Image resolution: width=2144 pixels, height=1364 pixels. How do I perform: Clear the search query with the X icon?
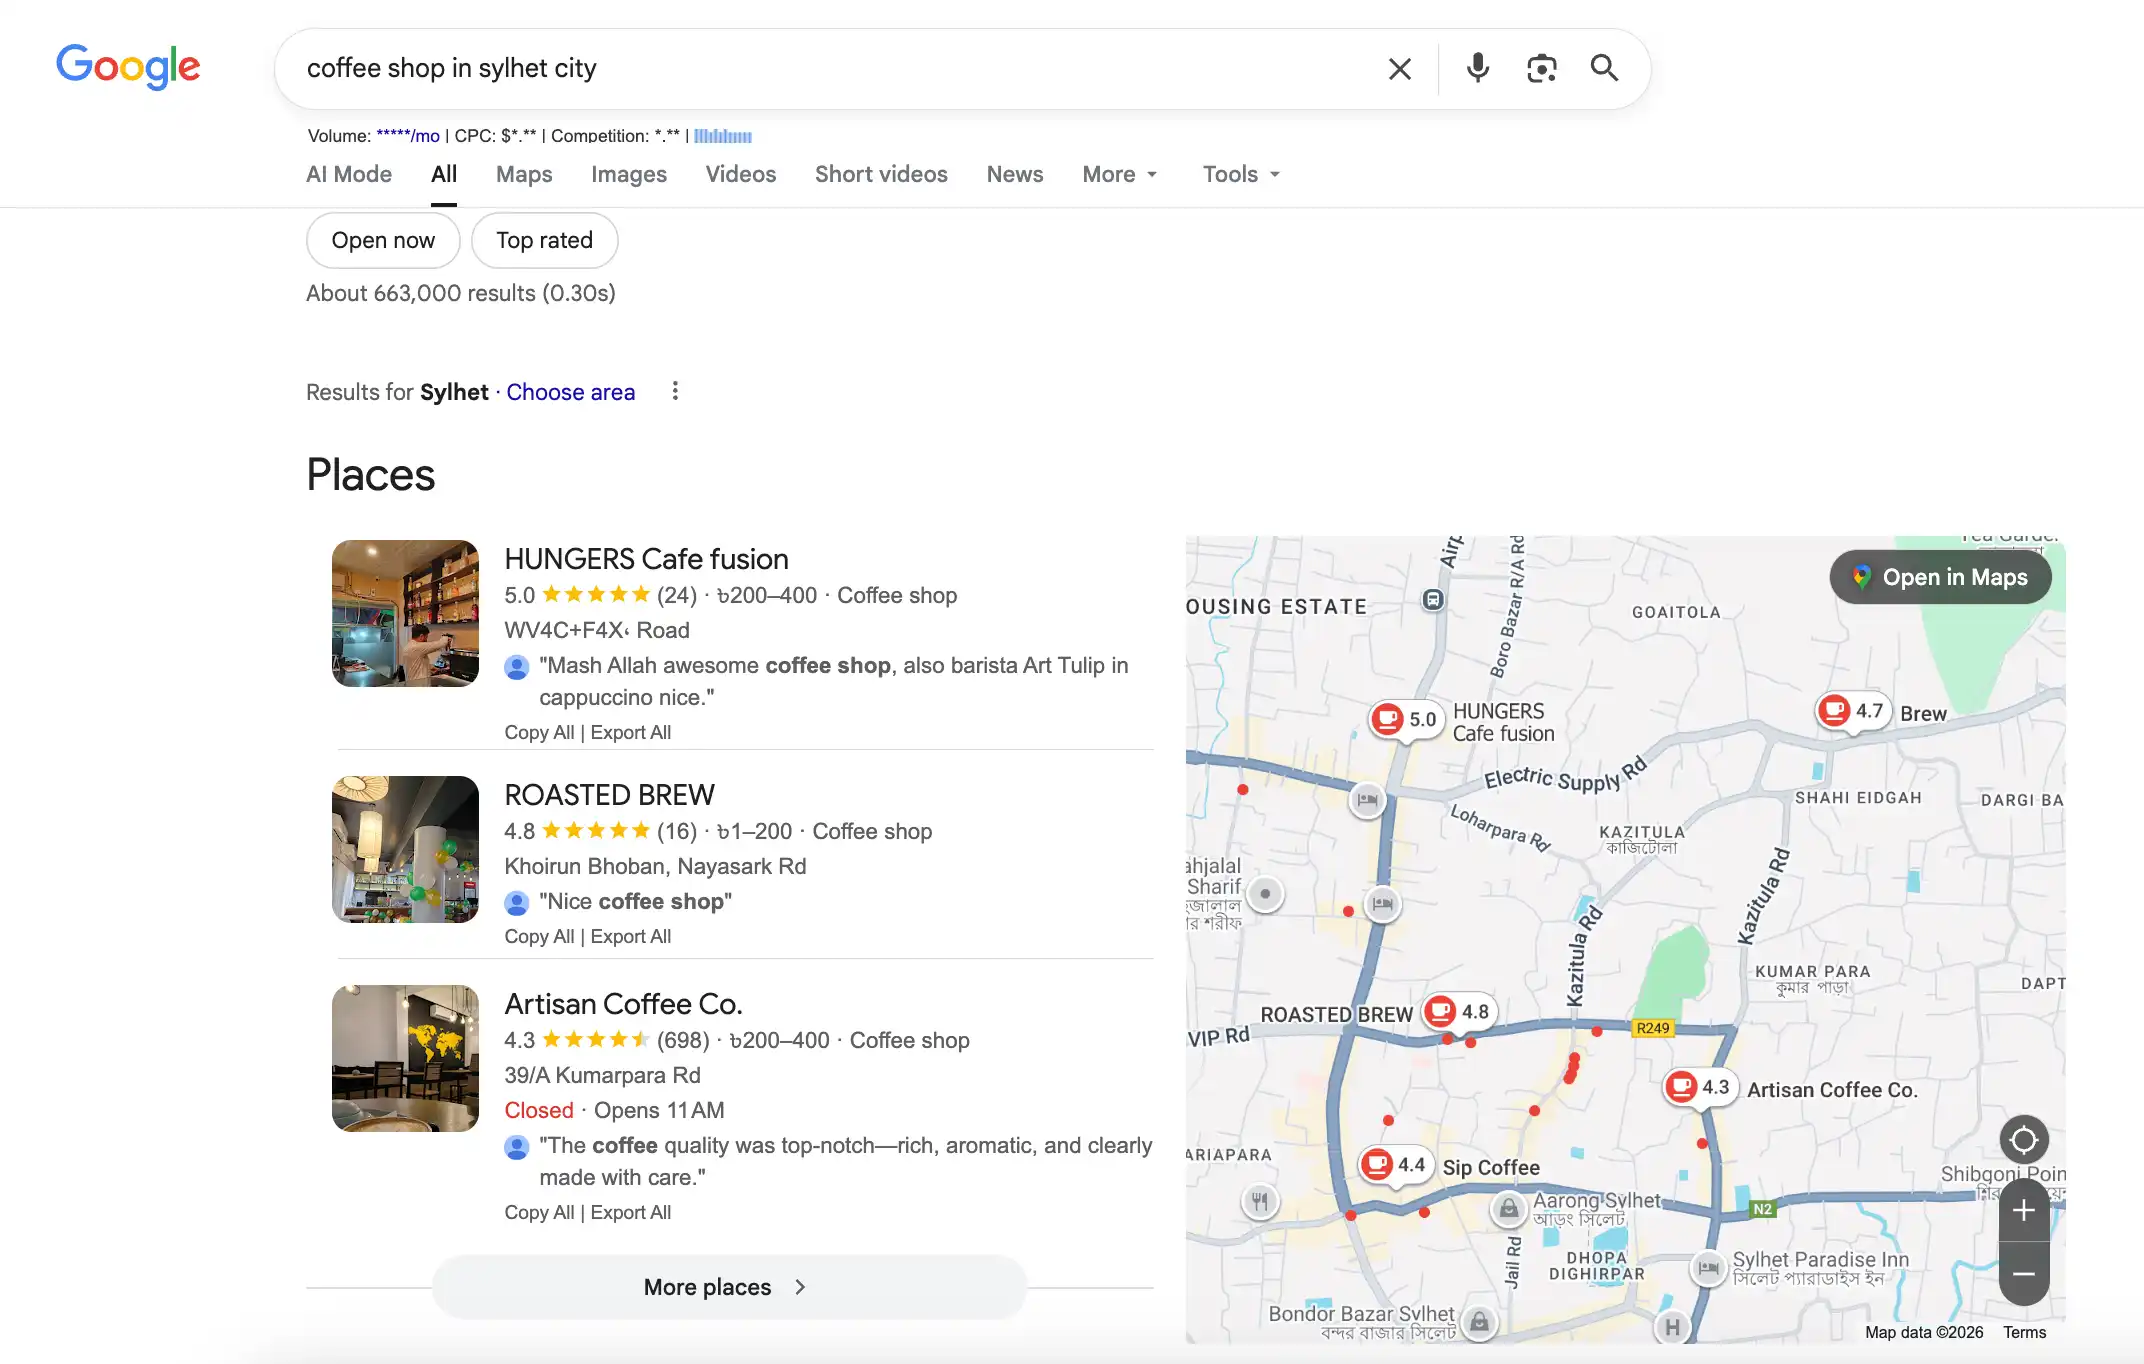pyautogui.click(x=1399, y=68)
